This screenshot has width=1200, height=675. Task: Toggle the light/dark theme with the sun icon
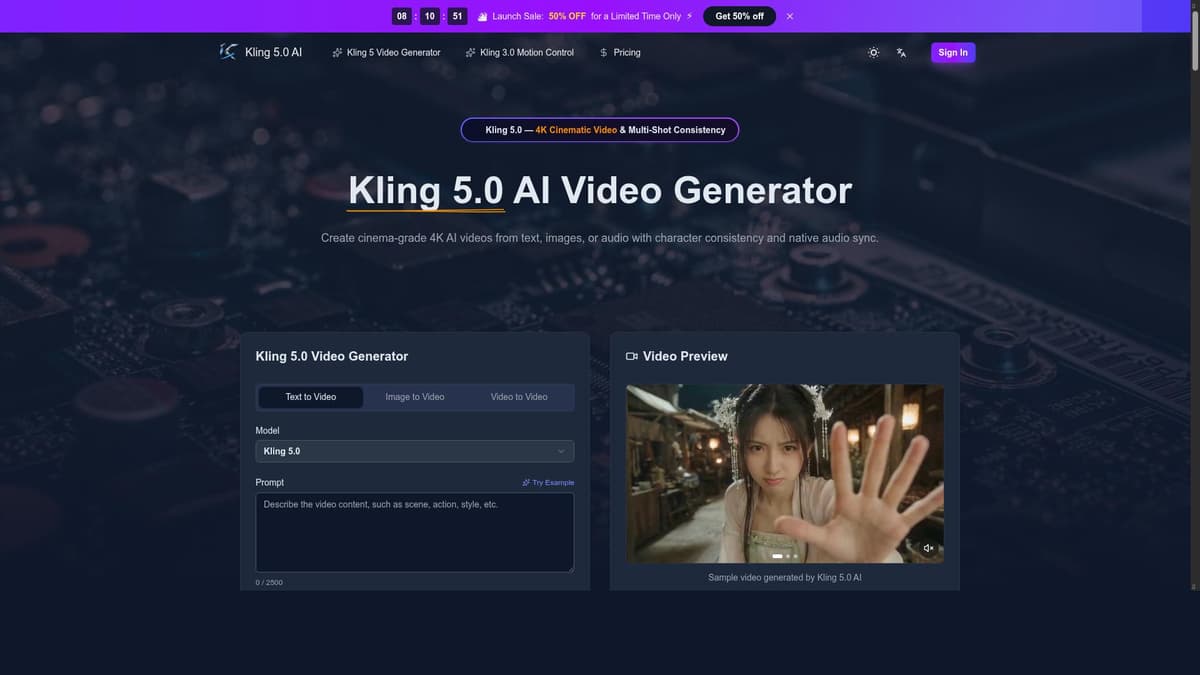click(x=872, y=51)
